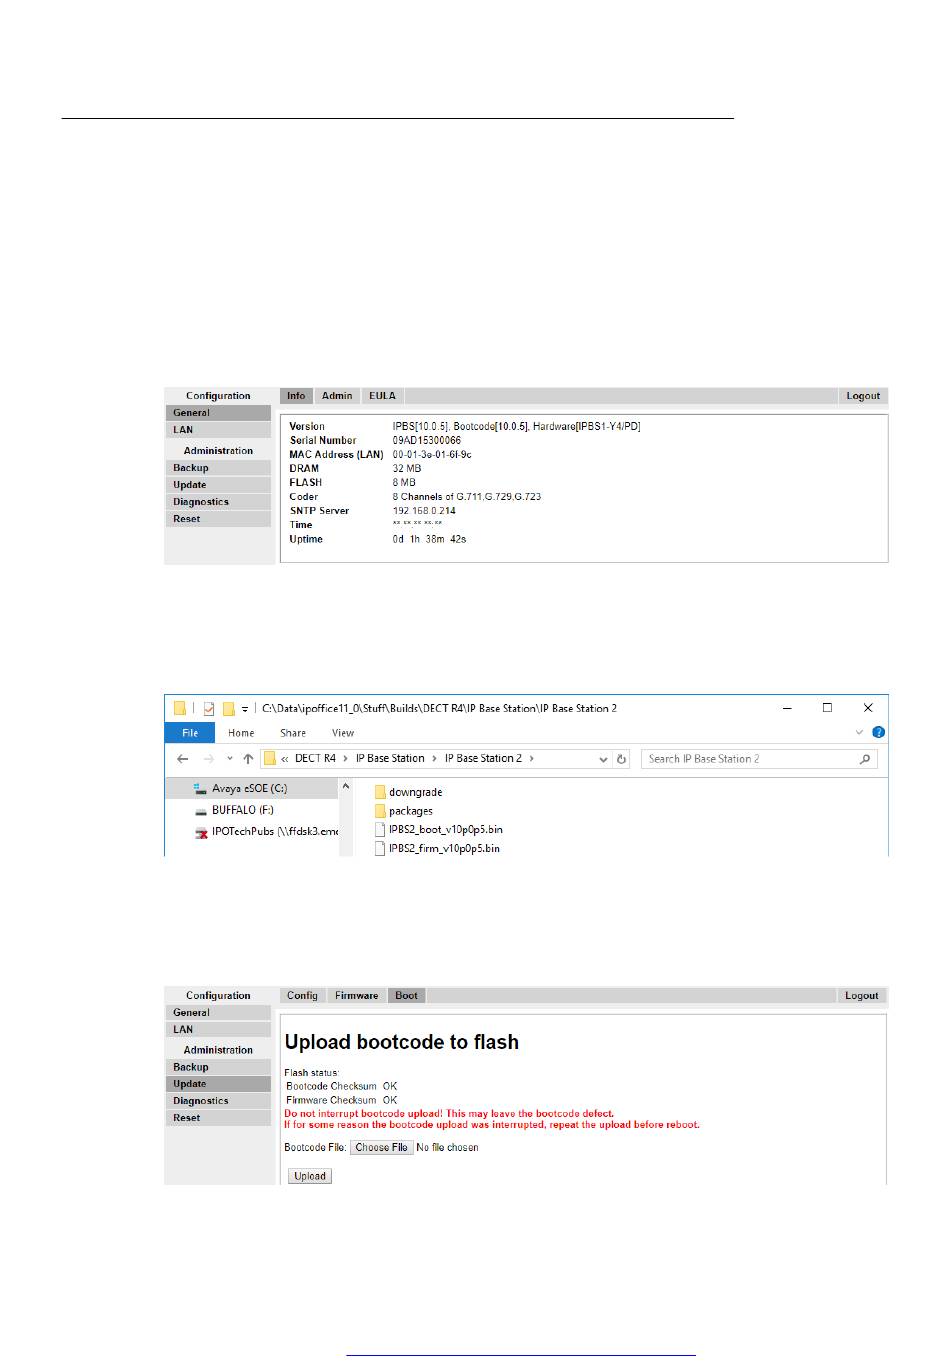Open the recent locations dropdown arrow
The width and height of the screenshot is (950, 1369).
[x=230, y=759]
